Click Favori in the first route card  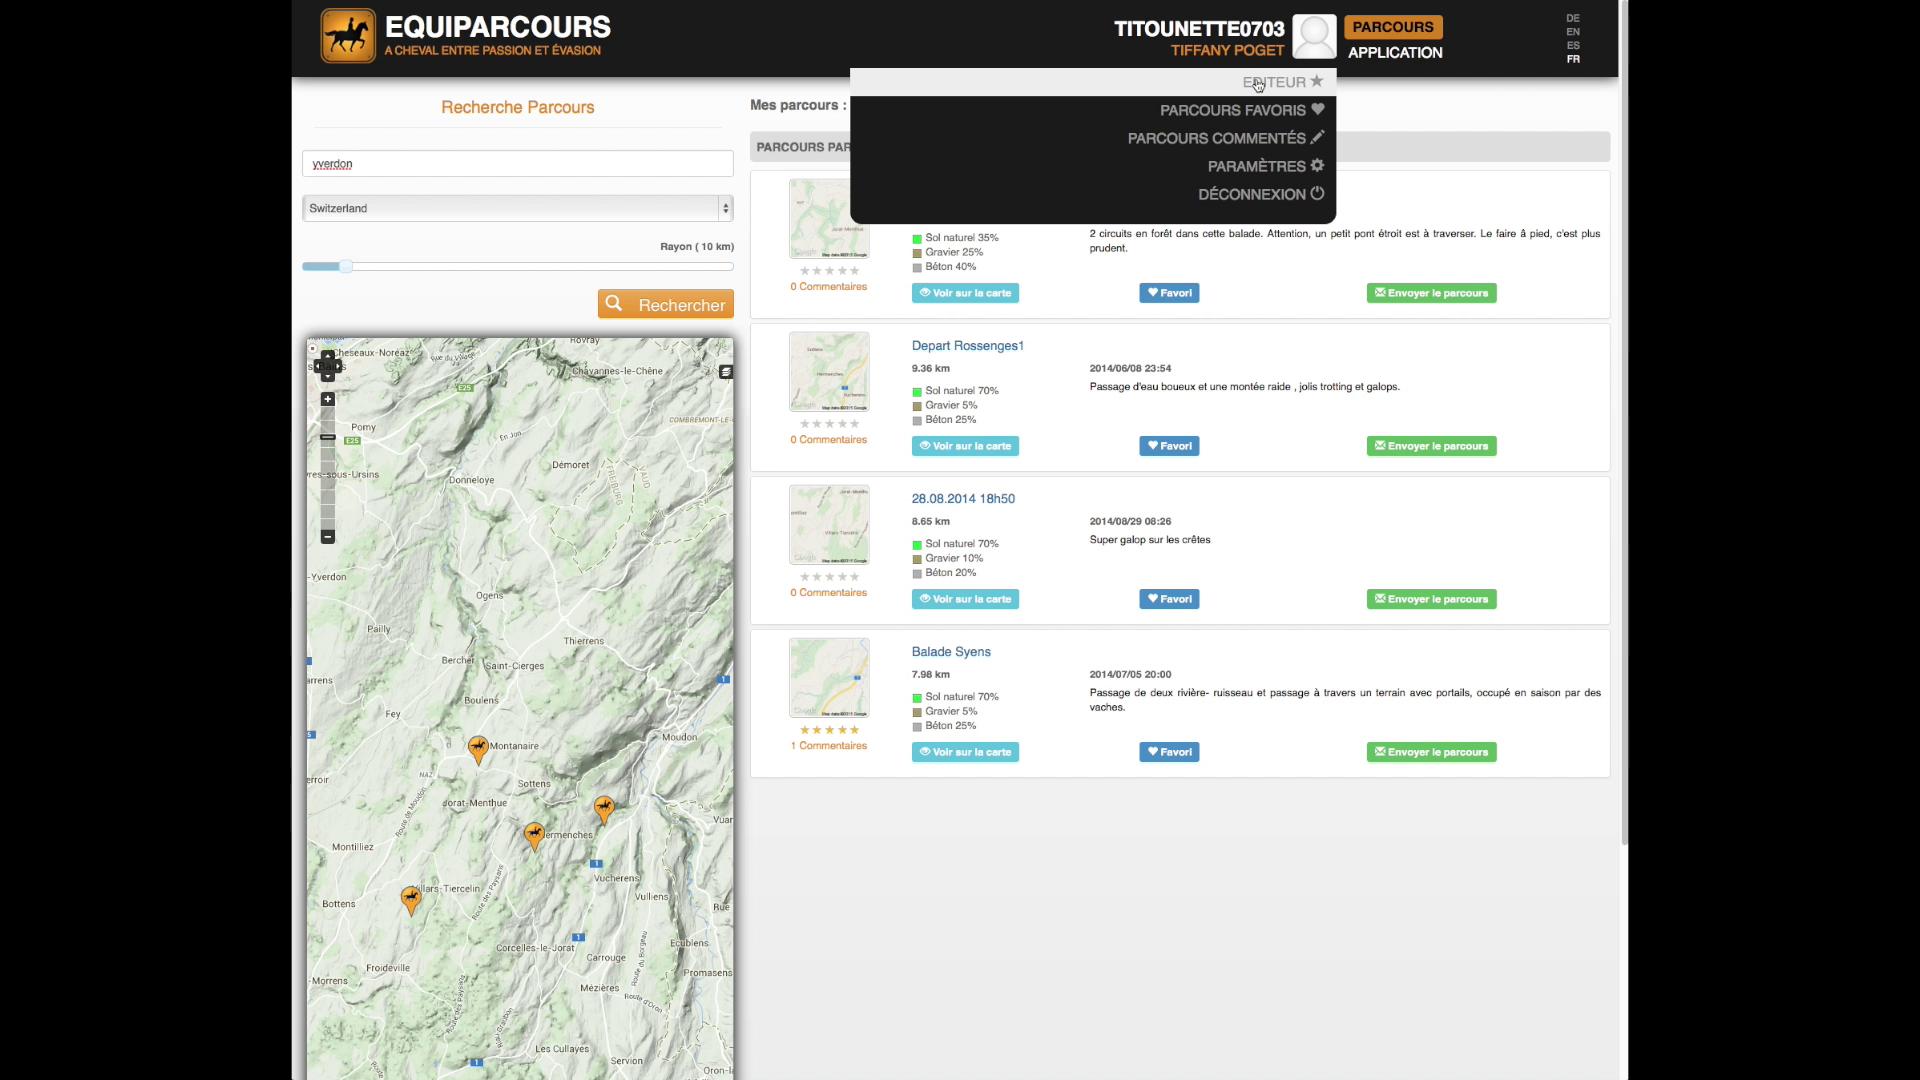pyautogui.click(x=1169, y=293)
